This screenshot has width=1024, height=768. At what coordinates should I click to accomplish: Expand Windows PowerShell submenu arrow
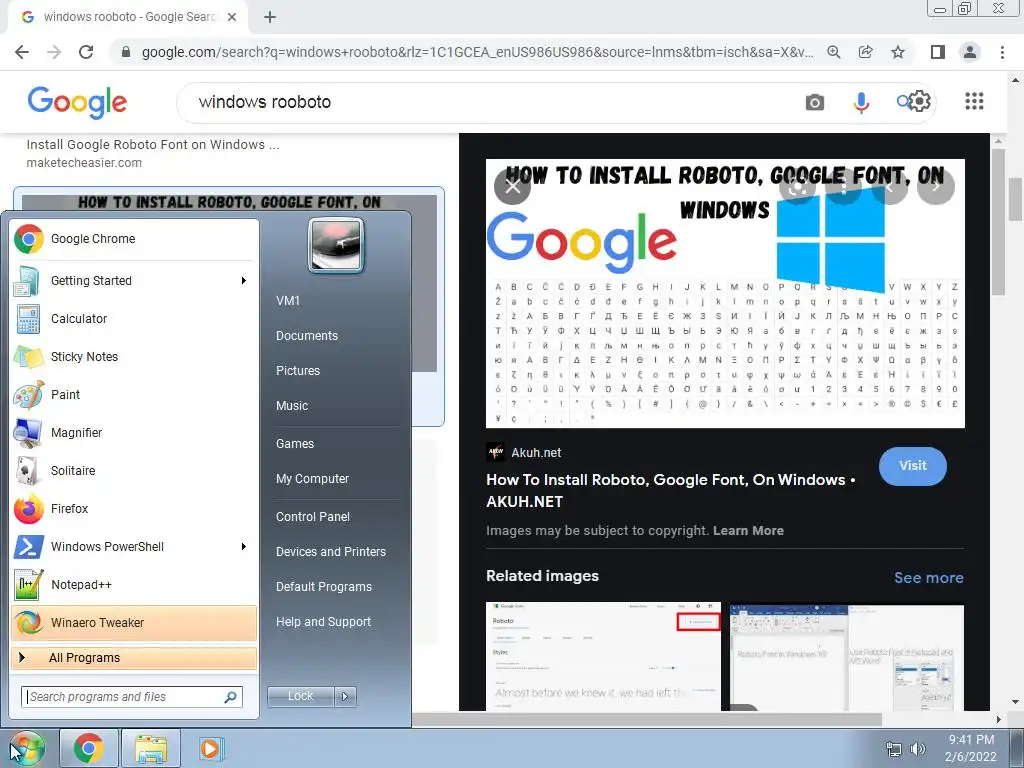[244, 547]
